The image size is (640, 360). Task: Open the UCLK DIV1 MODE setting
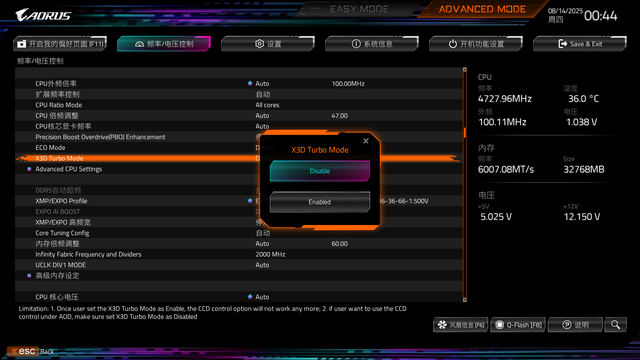click(238, 264)
